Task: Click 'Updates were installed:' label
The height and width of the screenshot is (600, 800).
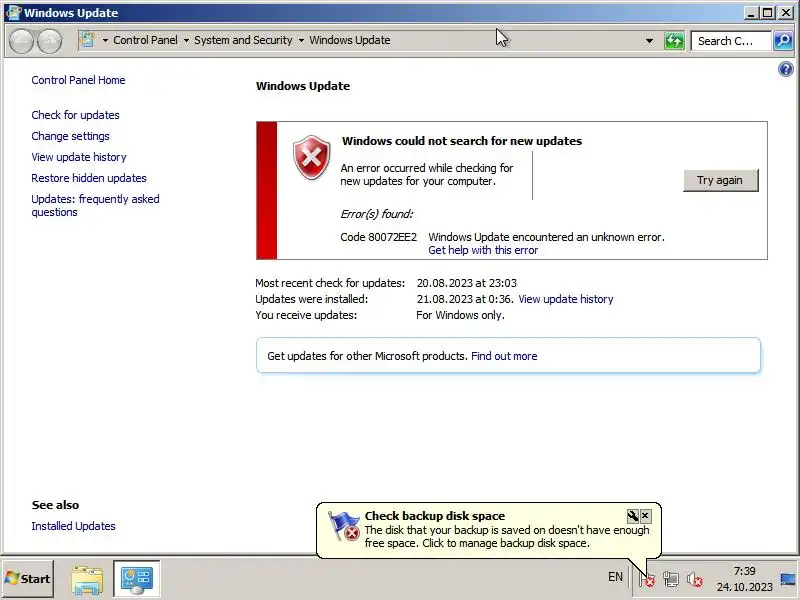Action: (311, 299)
